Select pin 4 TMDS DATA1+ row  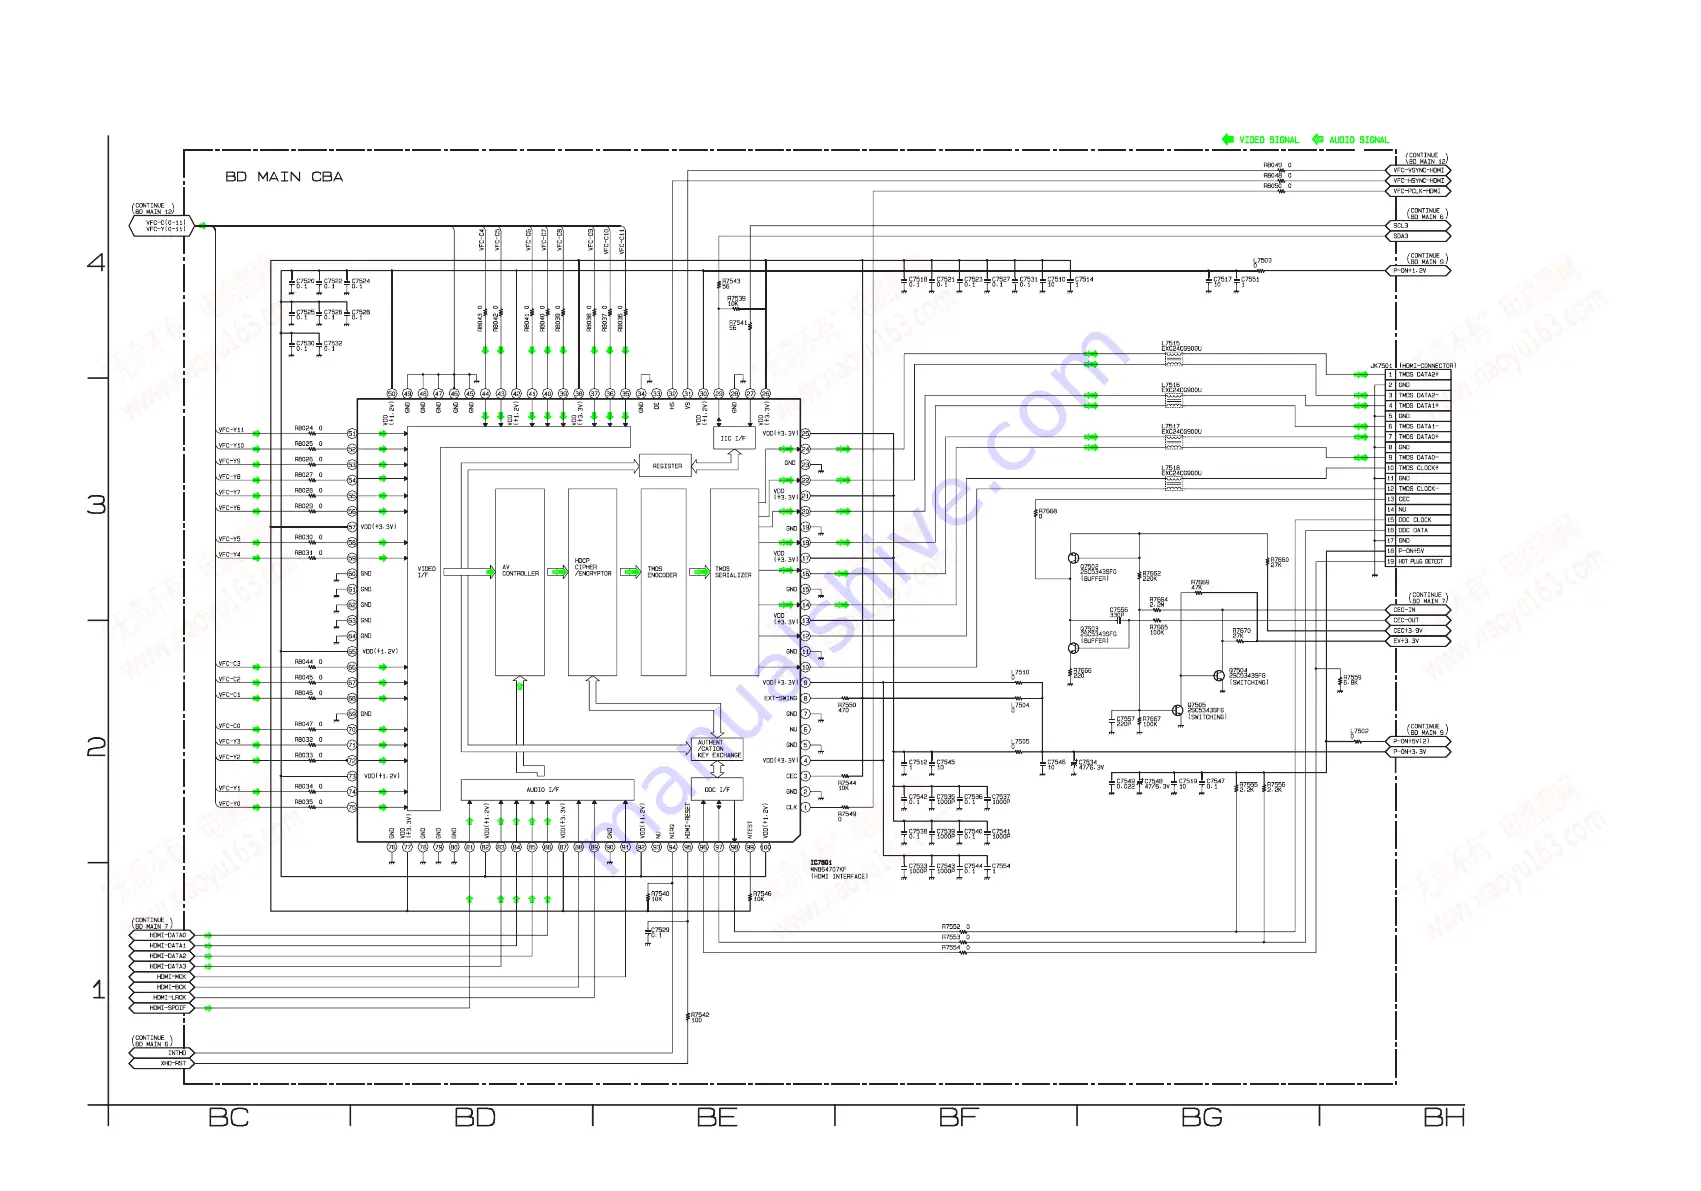(x=1418, y=406)
